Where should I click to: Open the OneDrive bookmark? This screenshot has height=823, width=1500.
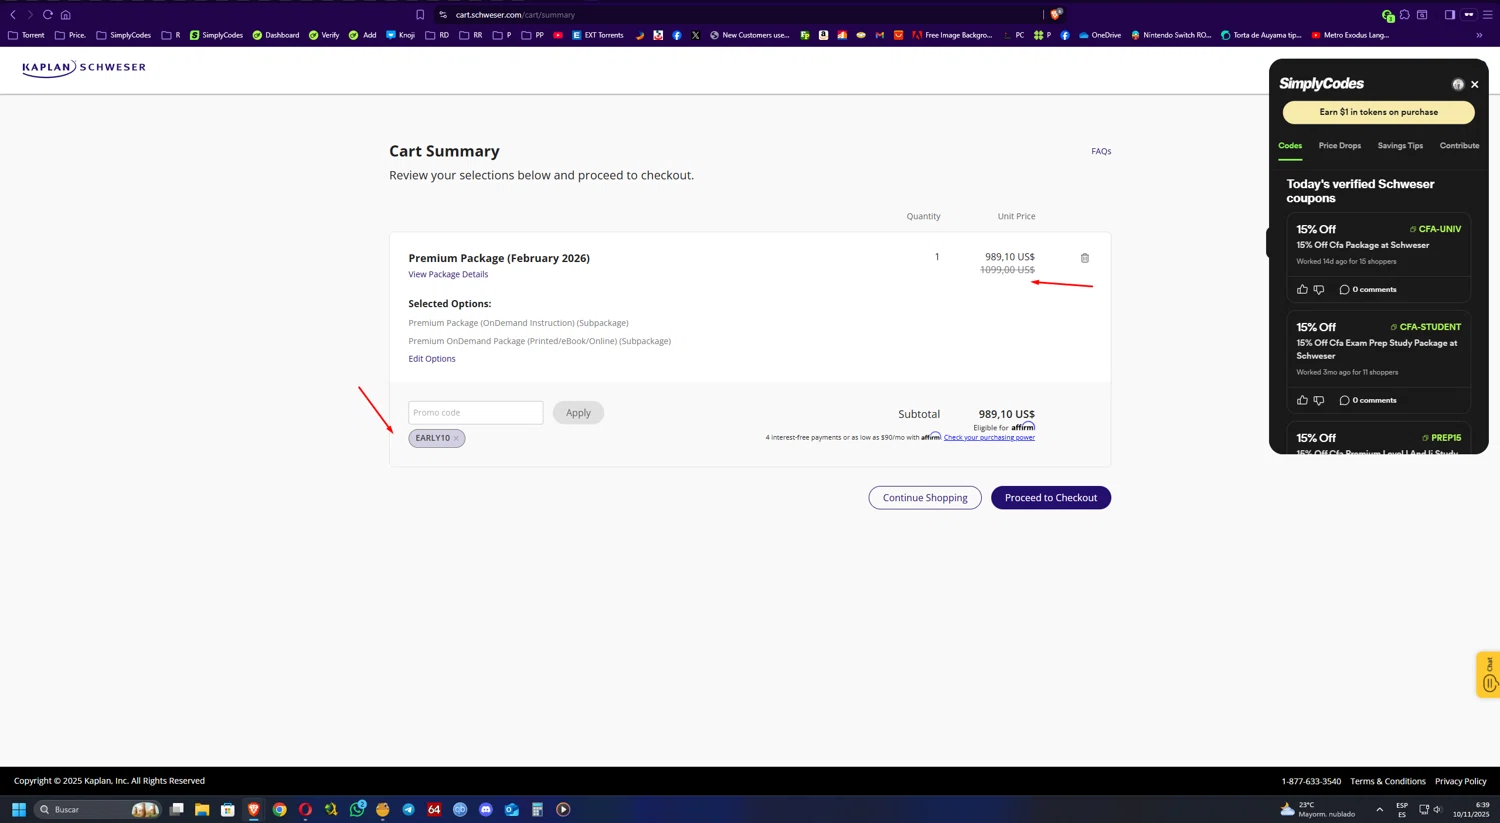1099,35
